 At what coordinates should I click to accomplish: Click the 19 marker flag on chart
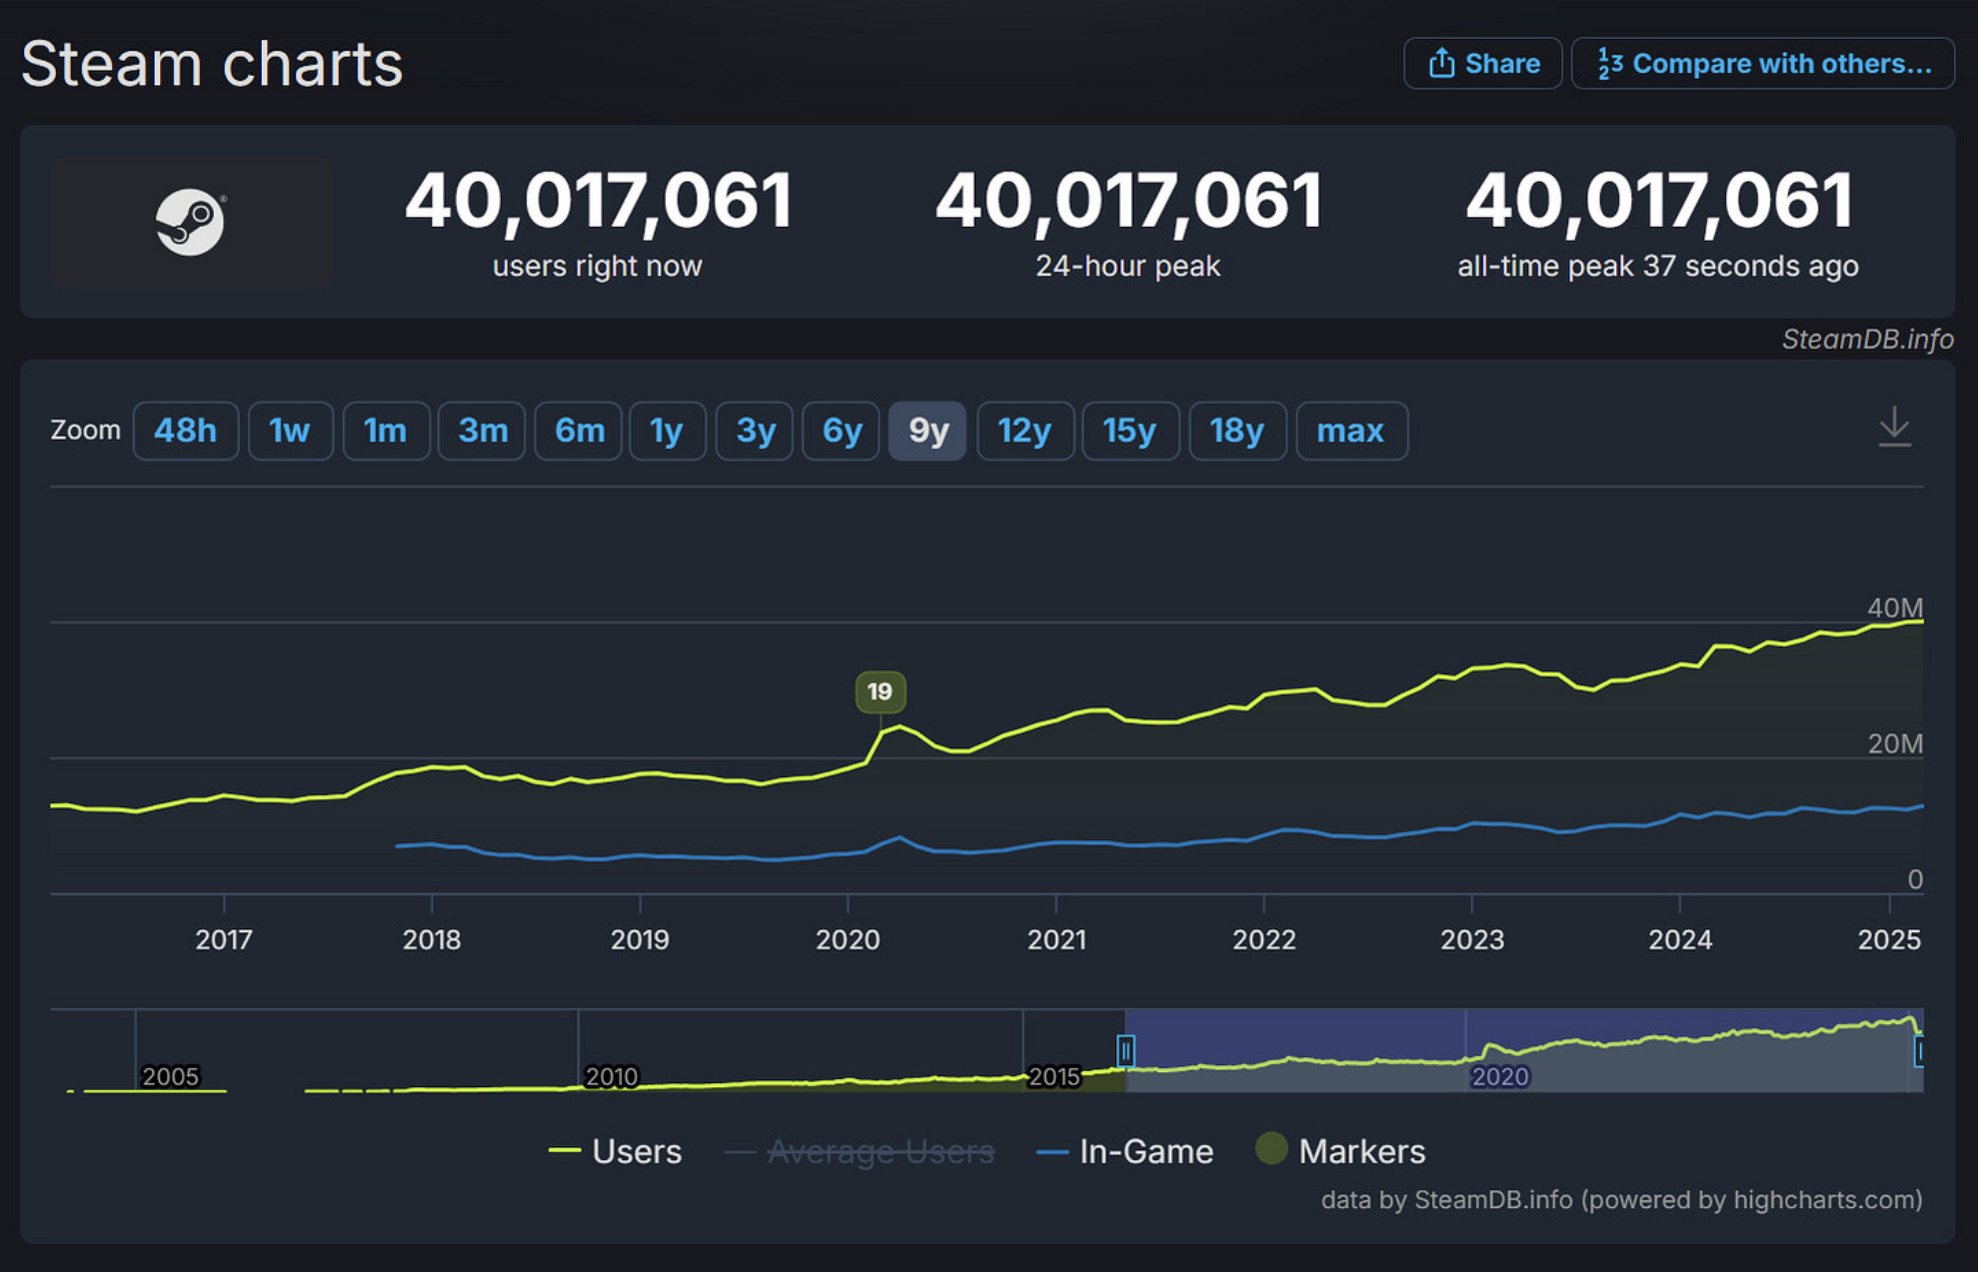(880, 692)
